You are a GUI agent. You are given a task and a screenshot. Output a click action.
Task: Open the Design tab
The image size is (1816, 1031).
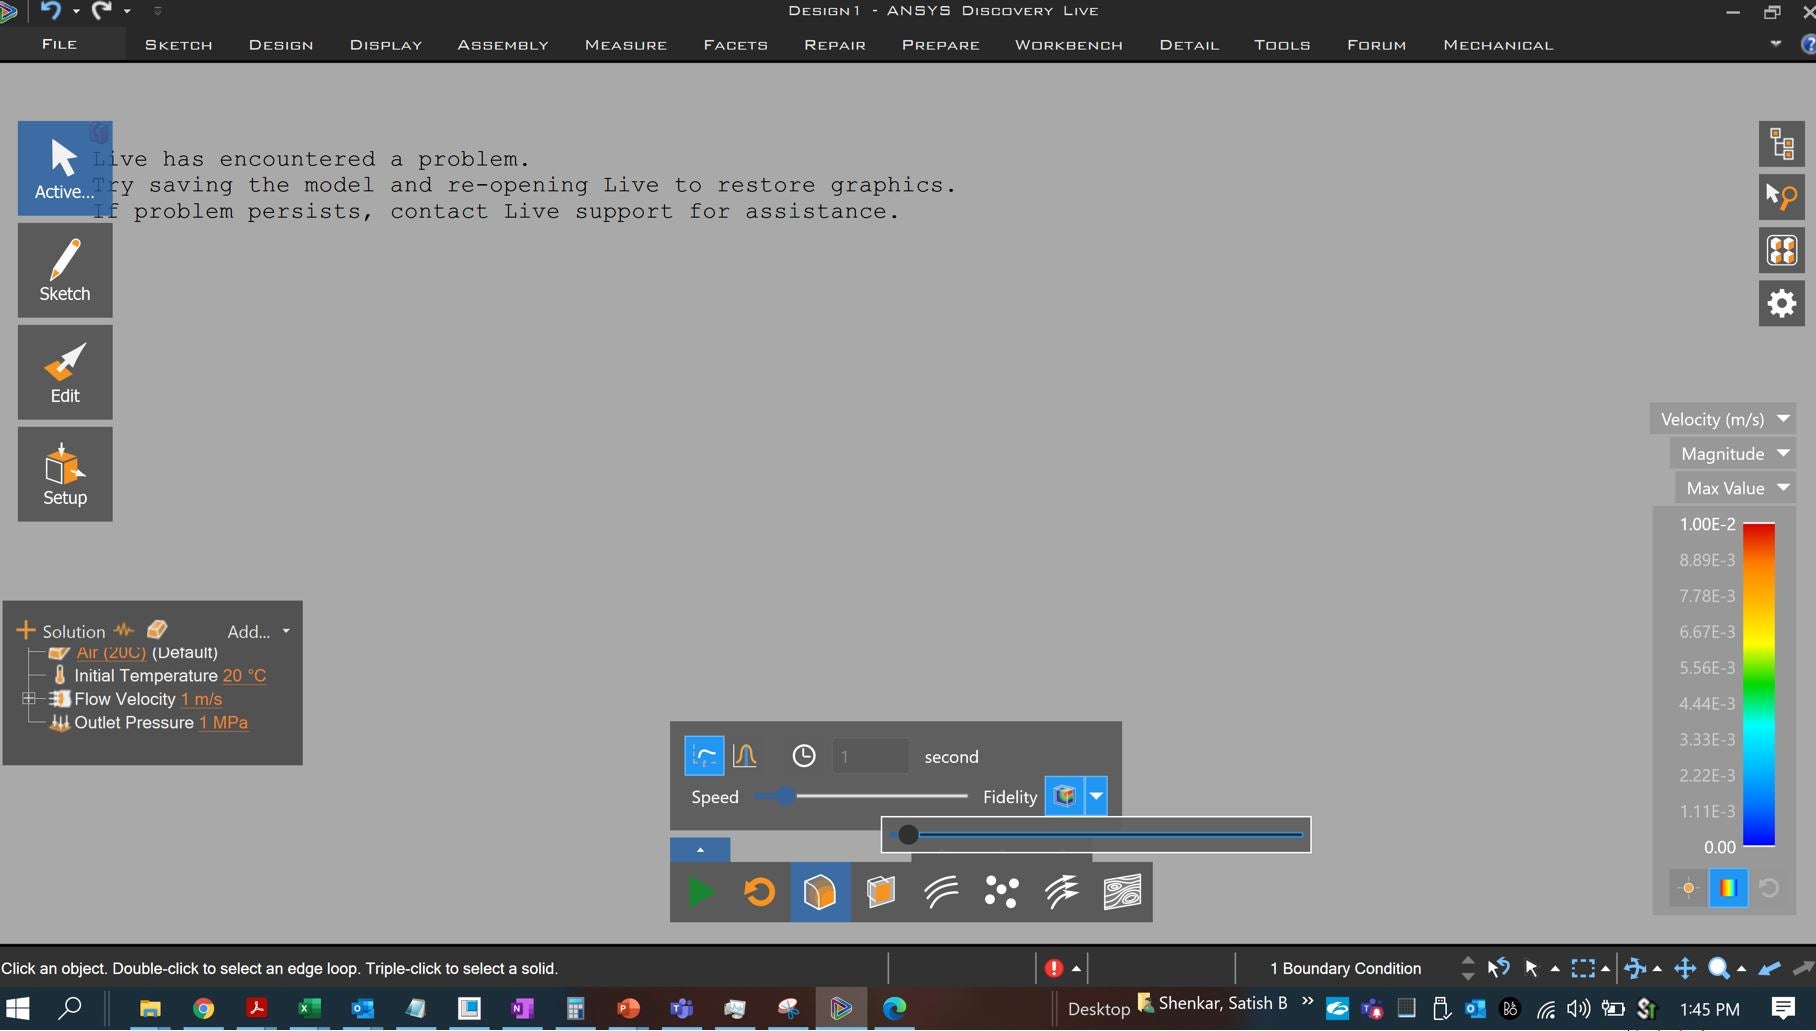click(x=281, y=45)
